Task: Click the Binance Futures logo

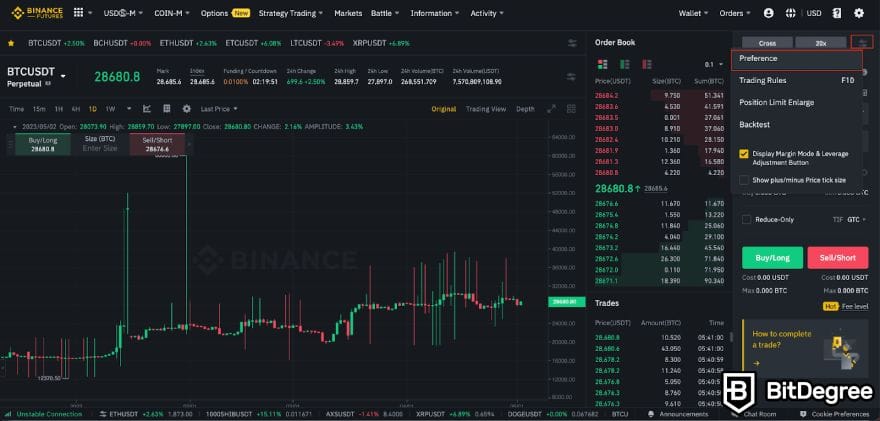Action: (x=37, y=12)
